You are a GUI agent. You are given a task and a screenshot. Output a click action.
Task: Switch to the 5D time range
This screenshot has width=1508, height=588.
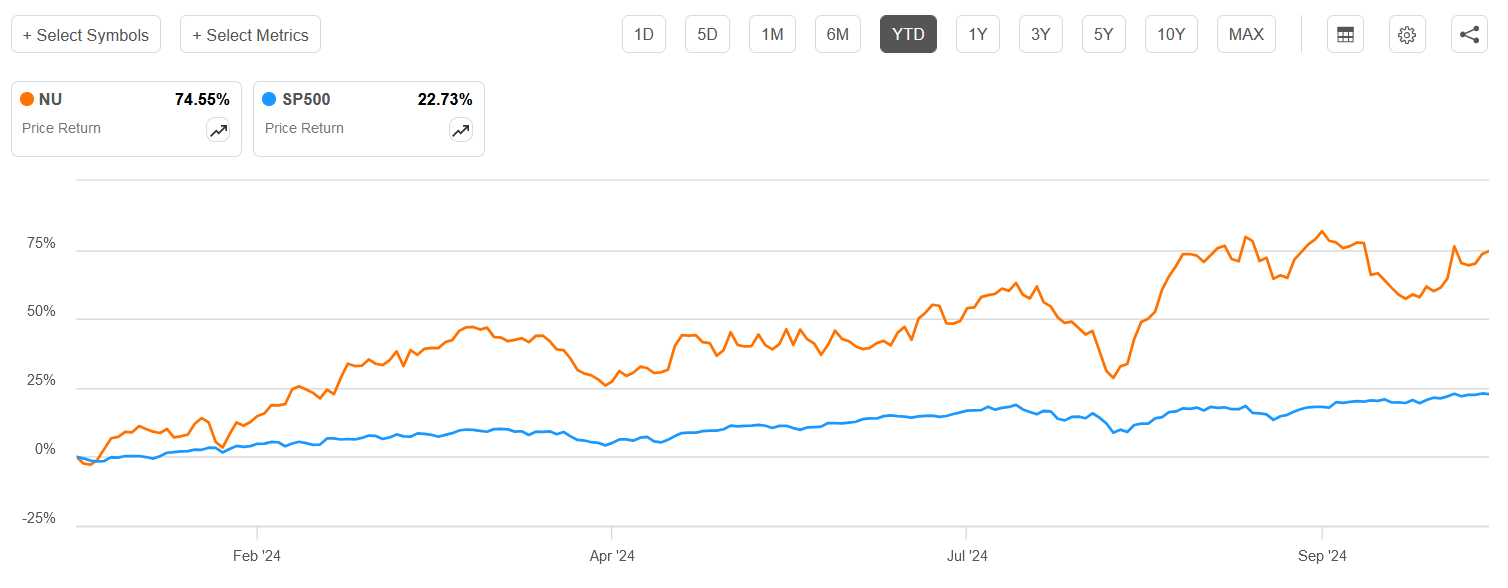coord(707,34)
